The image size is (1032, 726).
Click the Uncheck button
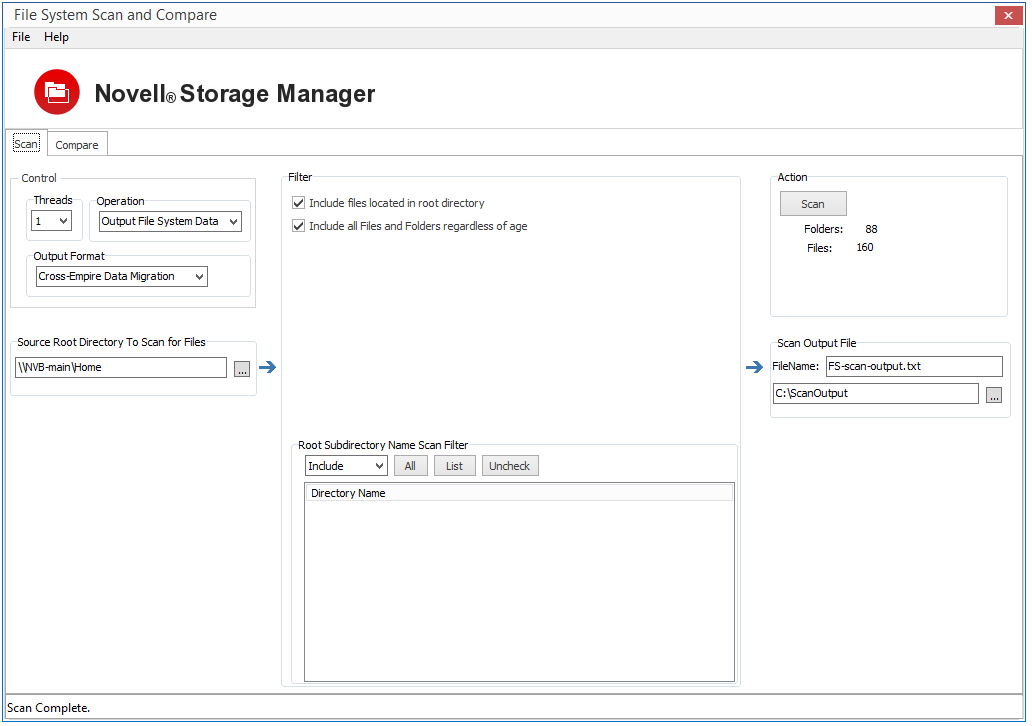[510, 466]
